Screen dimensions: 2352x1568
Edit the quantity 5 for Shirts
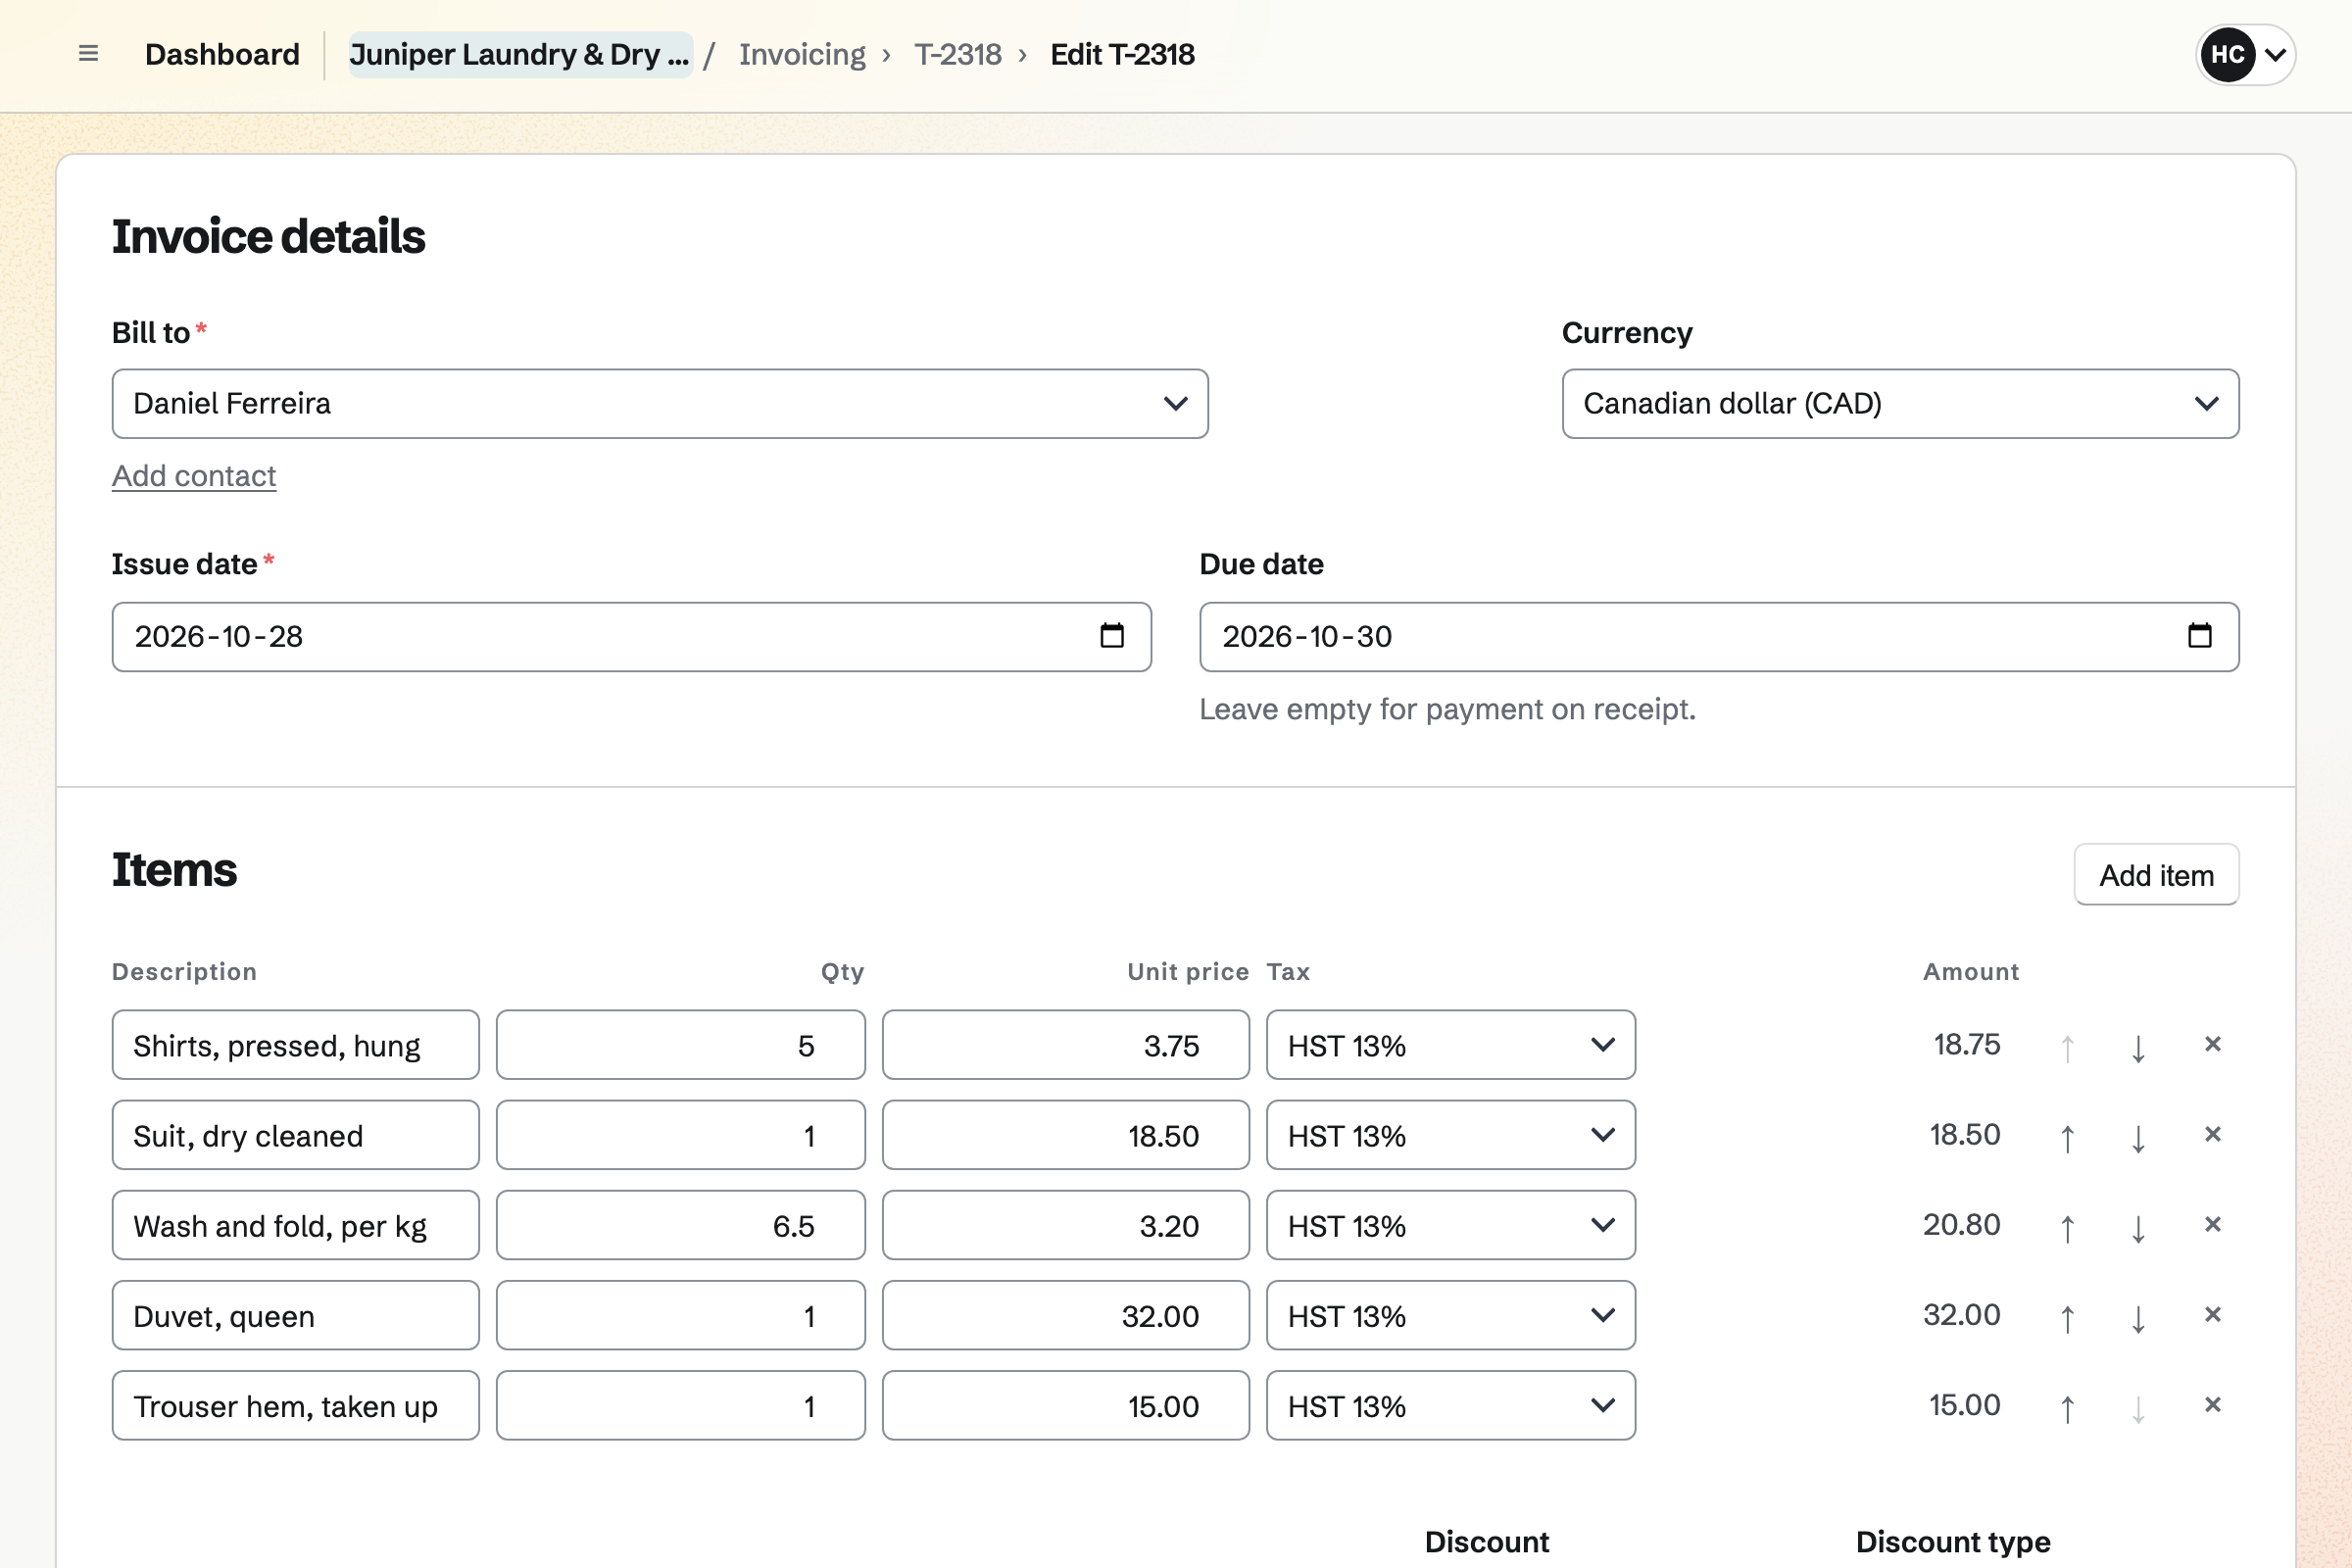(680, 1045)
